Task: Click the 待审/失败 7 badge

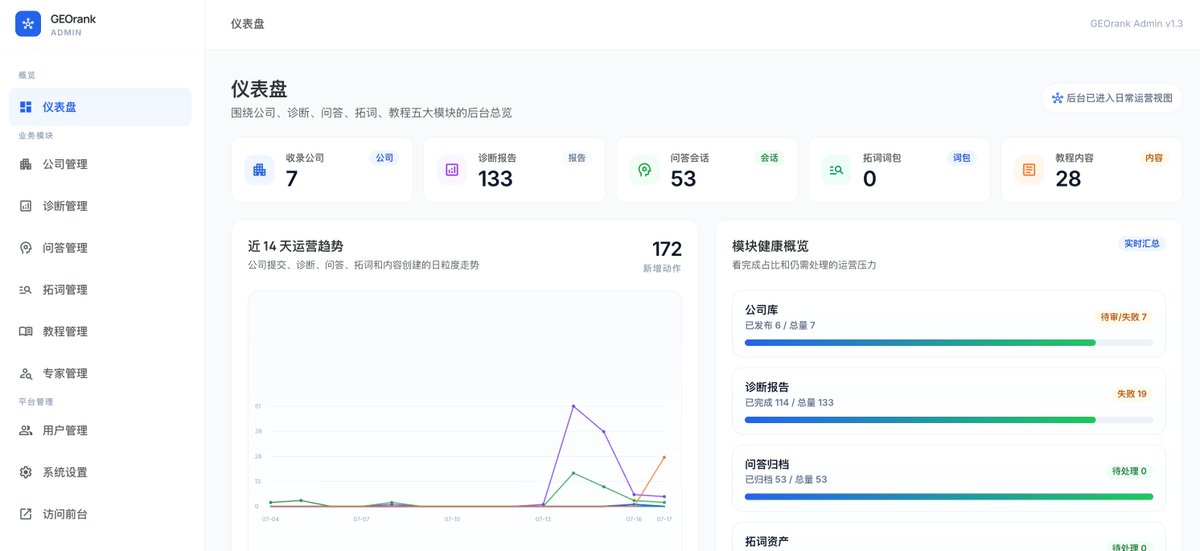Action: pyautogui.click(x=1123, y=317)
